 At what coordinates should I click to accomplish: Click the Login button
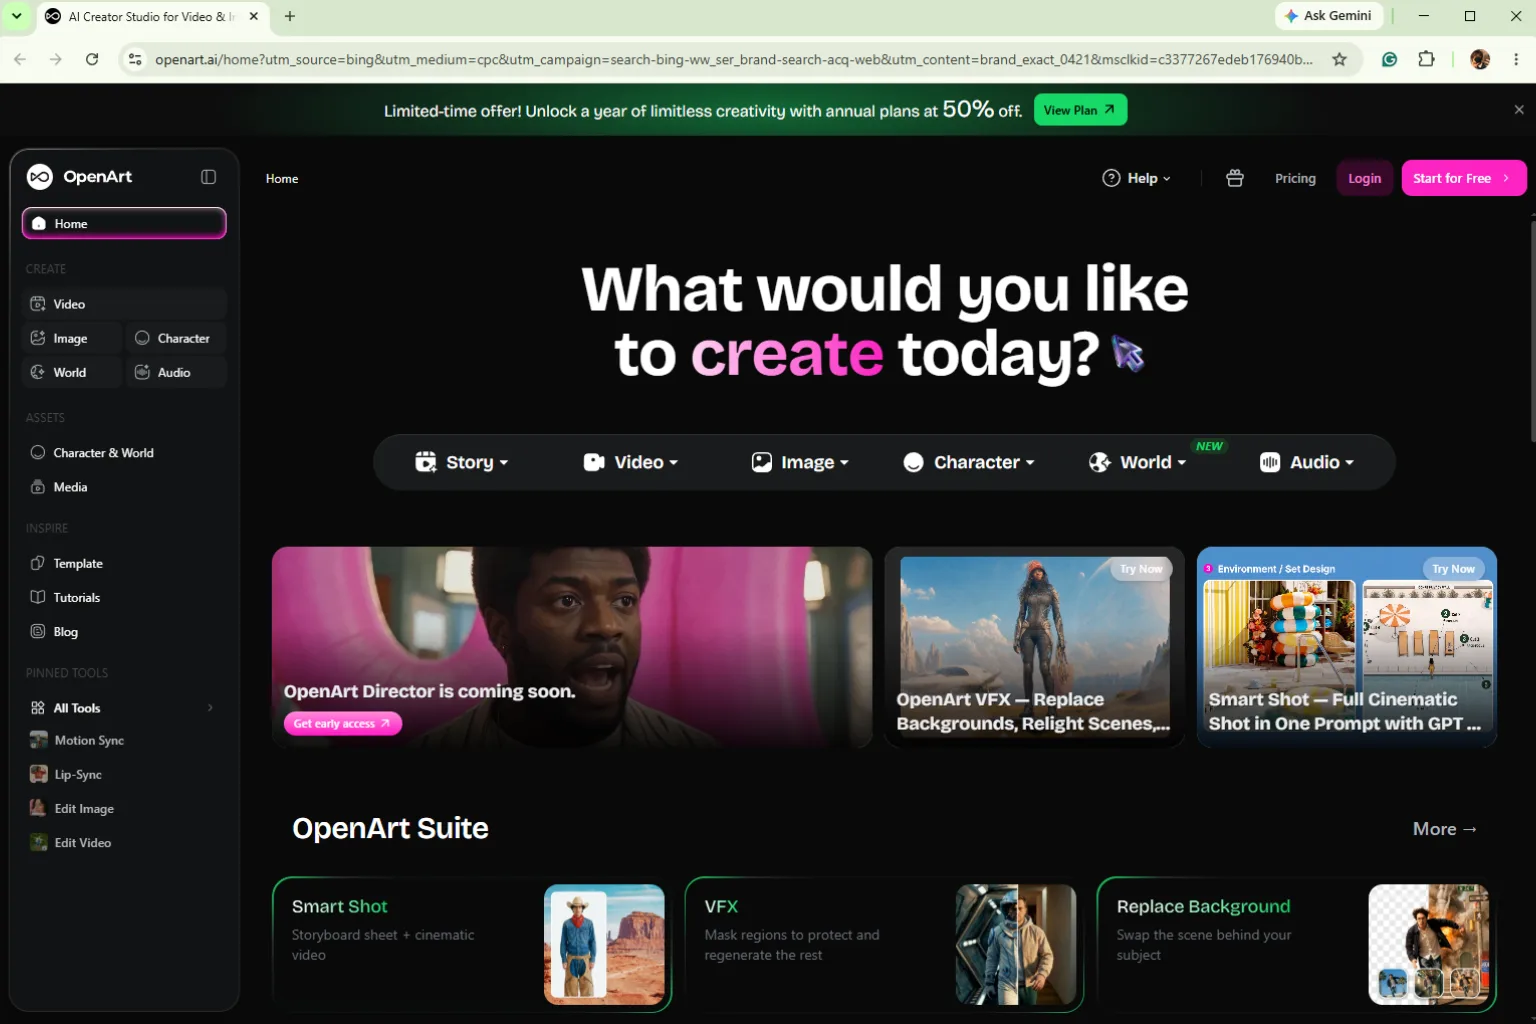click(1364, 178)
